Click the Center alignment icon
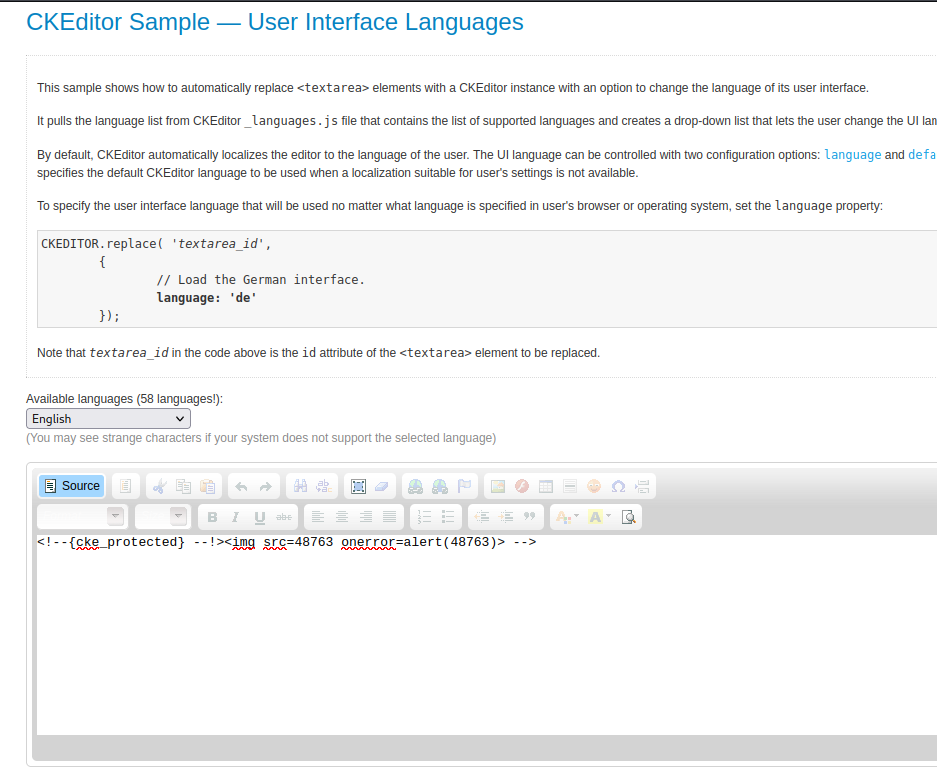This screenshot has height=772, width=937. pos(342,517)
